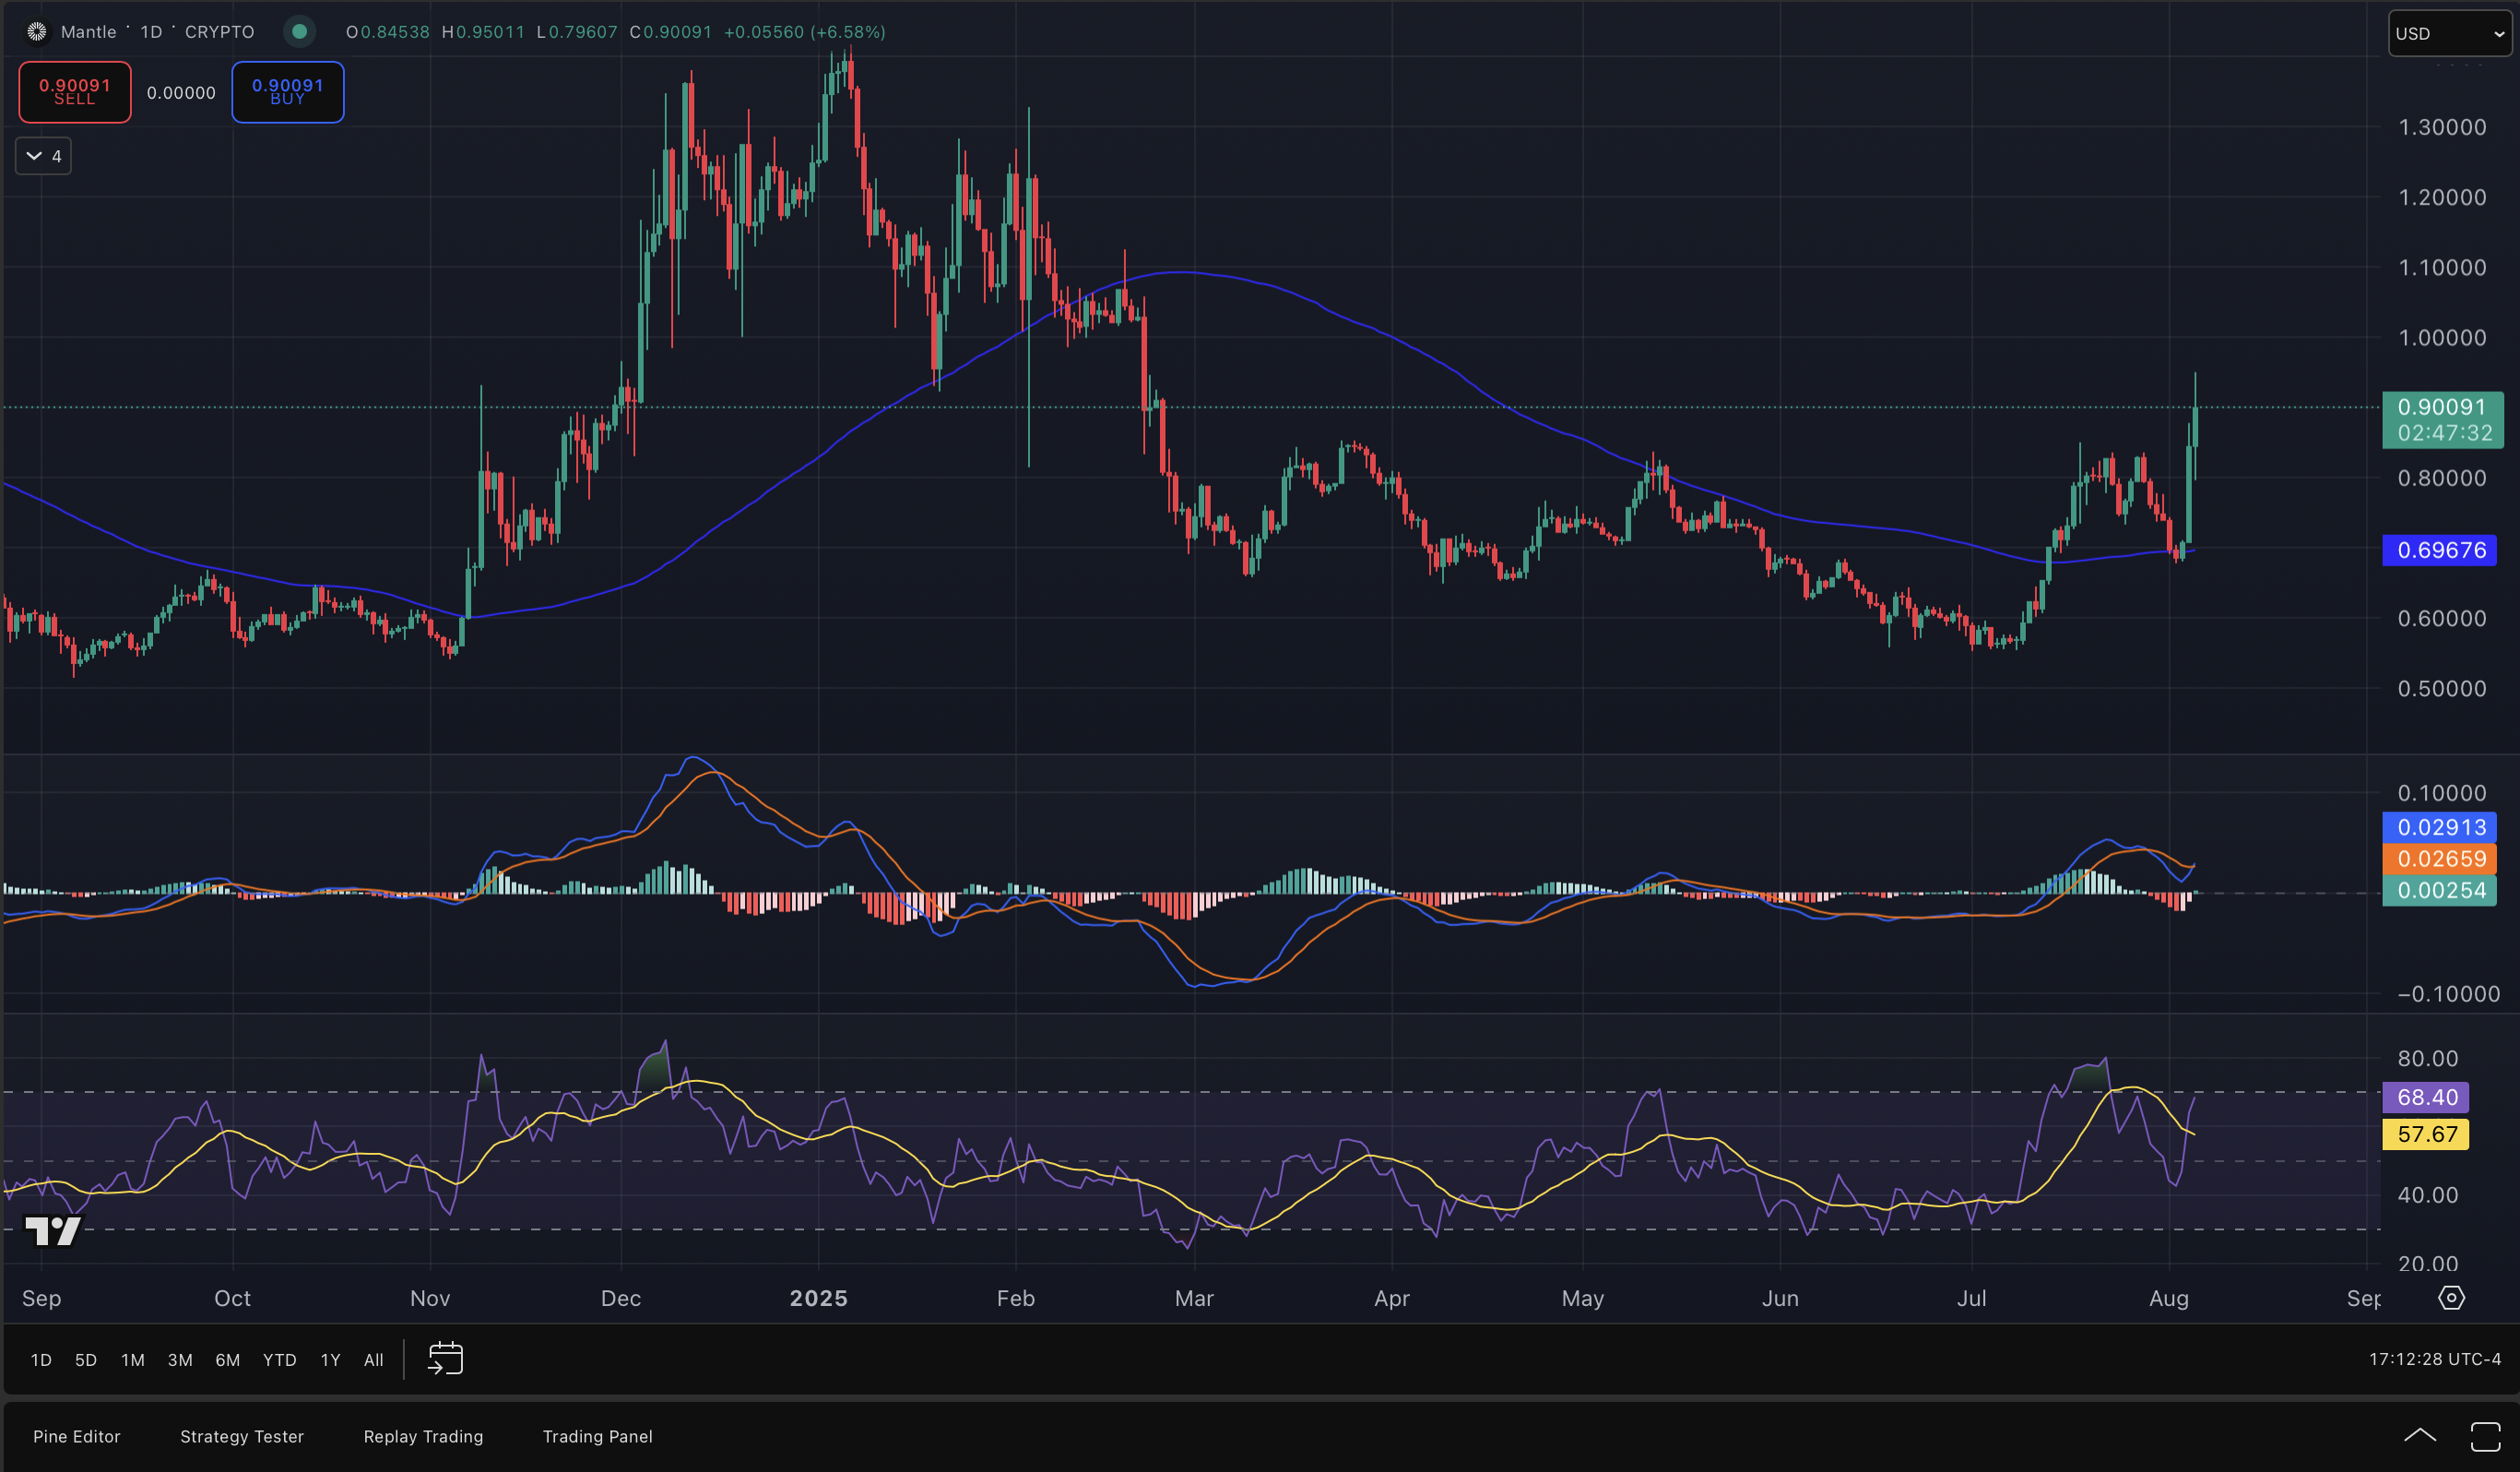
Task: Open the go-to-date calendar icon
Action: pos(445,1359)
